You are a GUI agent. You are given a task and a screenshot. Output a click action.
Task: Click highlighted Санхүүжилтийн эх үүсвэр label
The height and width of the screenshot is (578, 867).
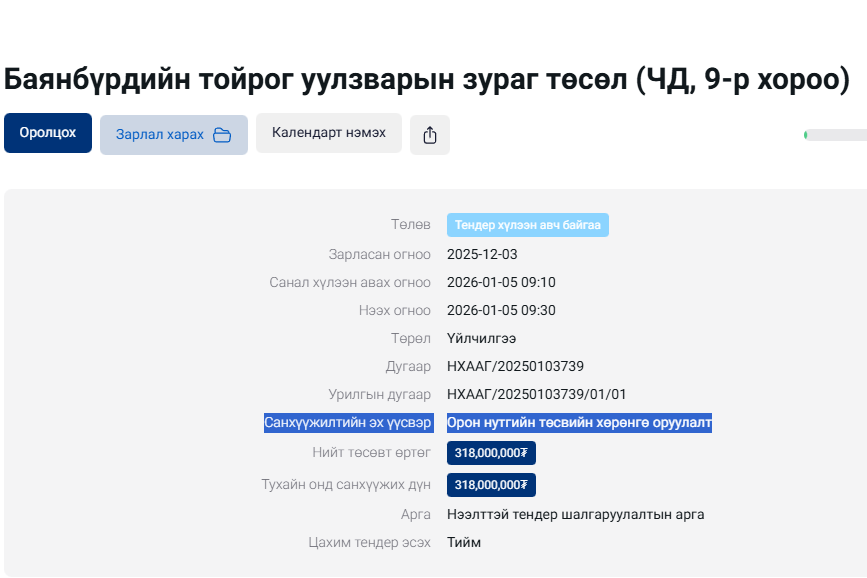click(x=347, y=423)
